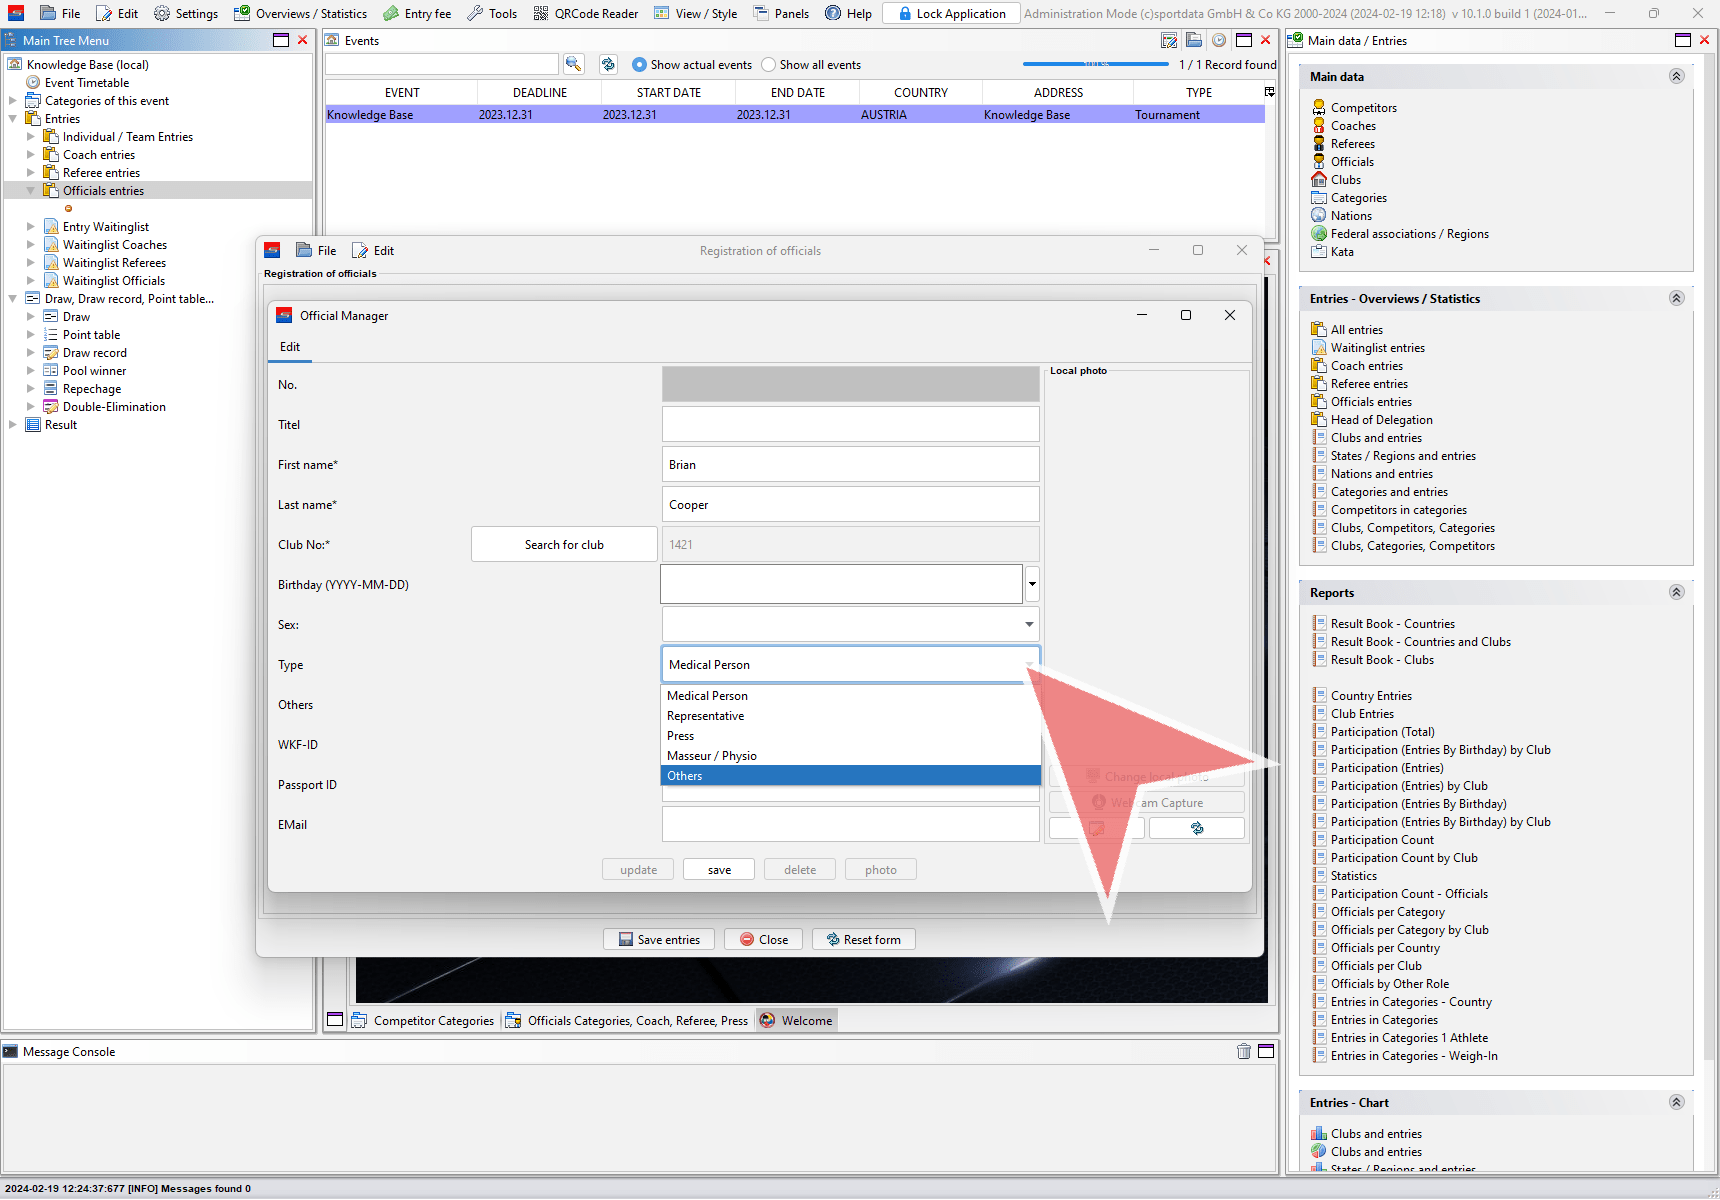The height and width of the screenshot is (1200, 1720).
Task: Open Edit tab in Official Manager
Action: tap(290, 347)
